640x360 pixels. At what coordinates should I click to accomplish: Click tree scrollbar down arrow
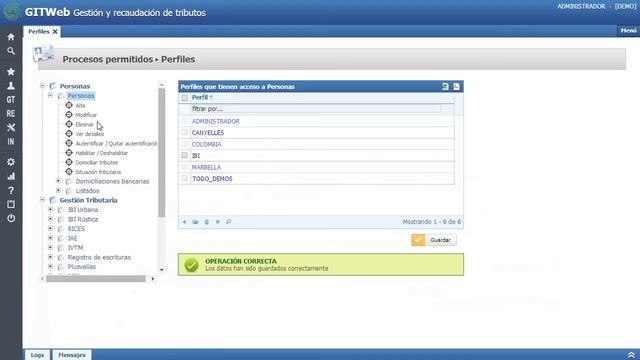162,270
